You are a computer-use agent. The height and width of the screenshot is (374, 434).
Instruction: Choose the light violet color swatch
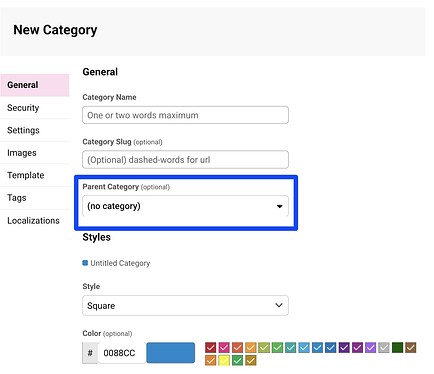click(x=370, y=348)
